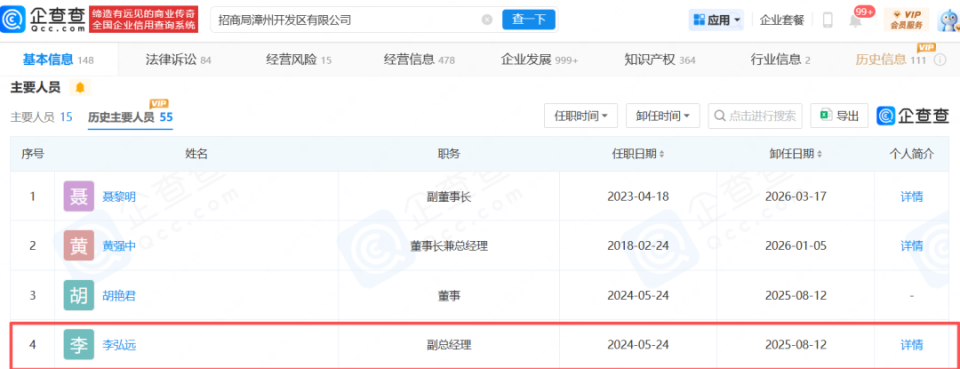This screenshot has width=960, height=369.
Task: Open 黄强中 profile link
Action: (x=119, y=246)
